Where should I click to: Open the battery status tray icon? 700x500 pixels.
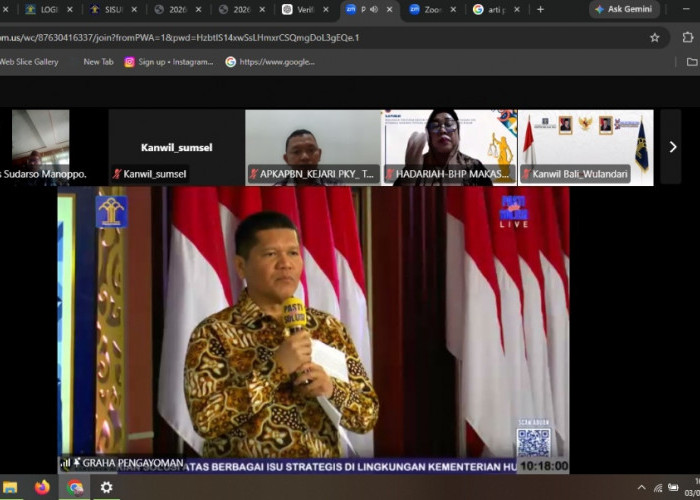(x=673, y=487)
